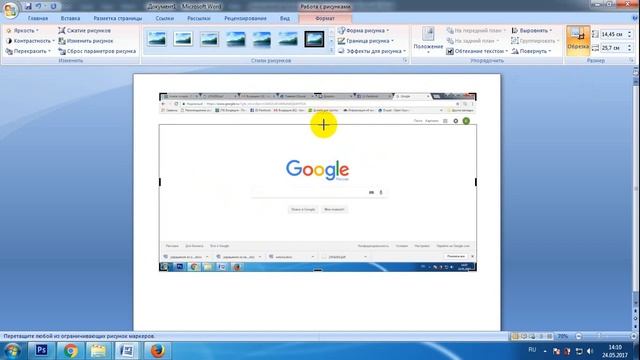
Task: Click На задний план (Send to Back)
Action: pos(473,41)
